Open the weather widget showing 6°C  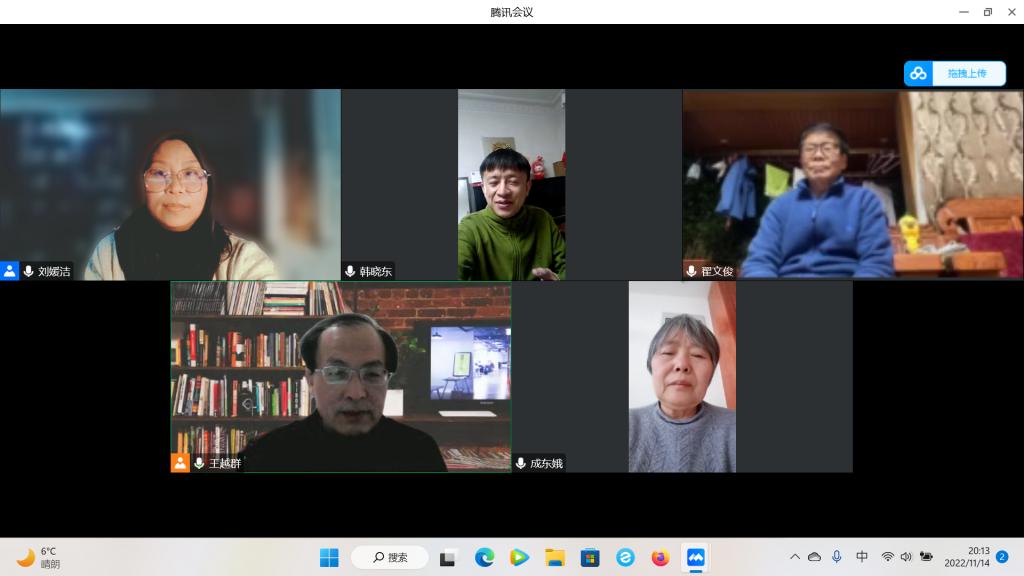coord(38,557)
